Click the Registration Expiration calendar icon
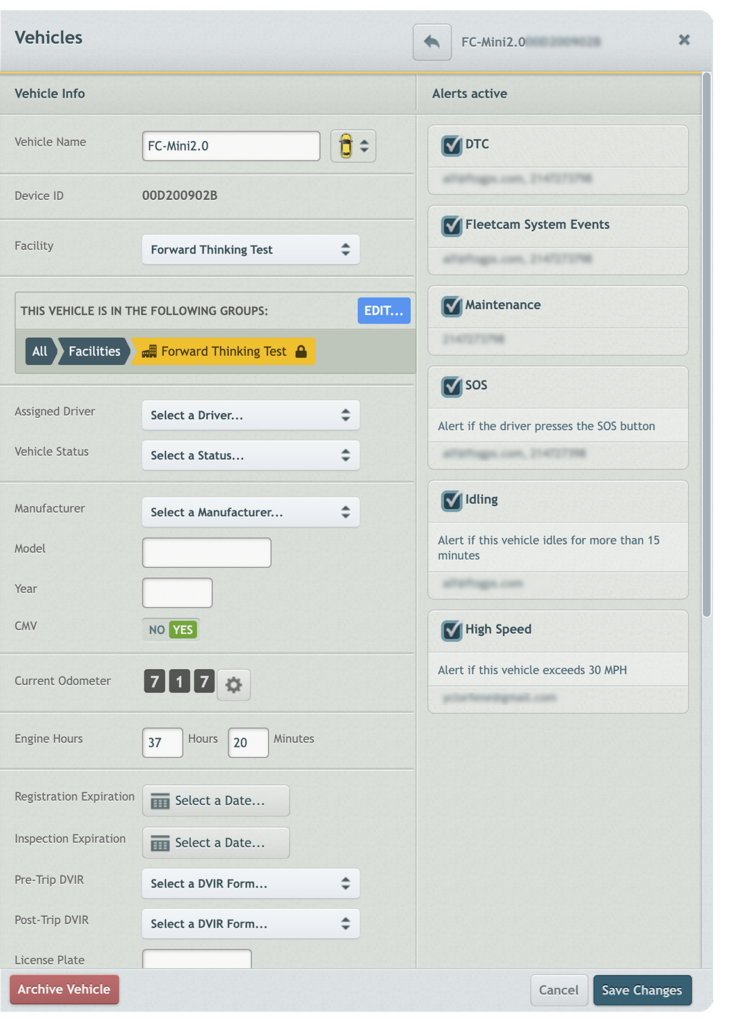This screenshot has width=742, height=1024. (160, 801)
